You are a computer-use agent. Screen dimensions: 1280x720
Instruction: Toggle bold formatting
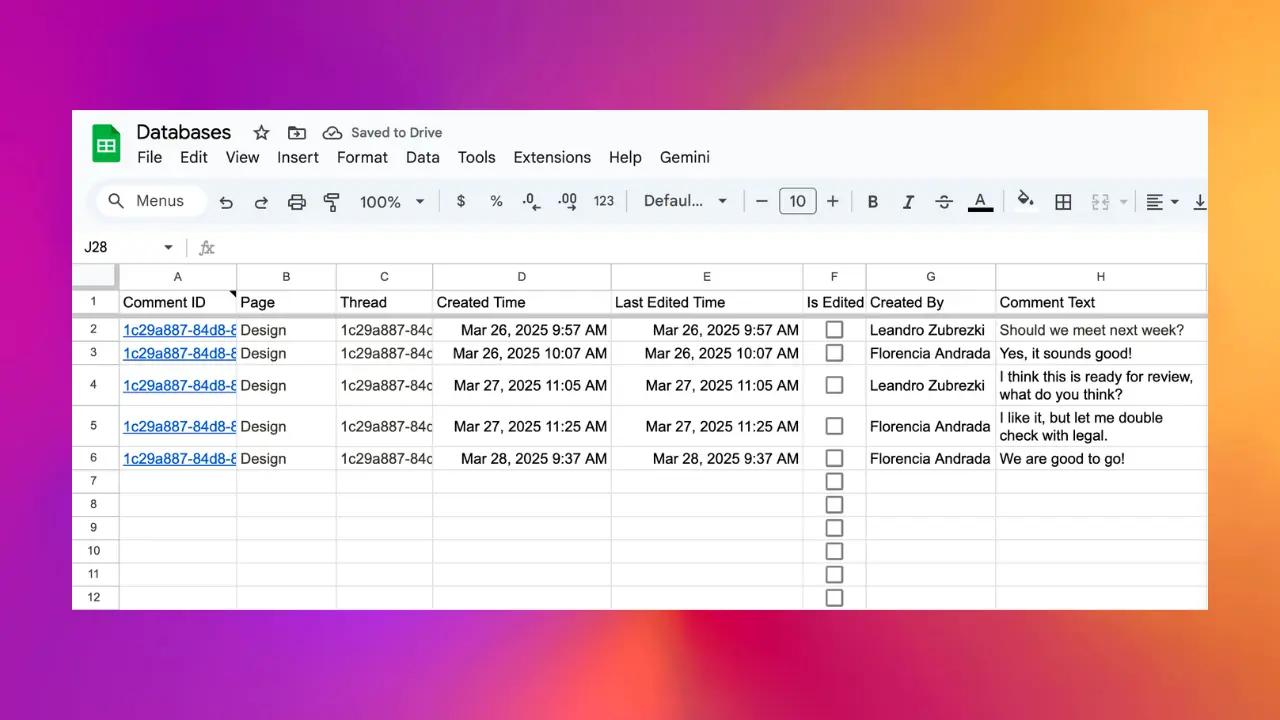pyautogui.click(x=872, y=202)
